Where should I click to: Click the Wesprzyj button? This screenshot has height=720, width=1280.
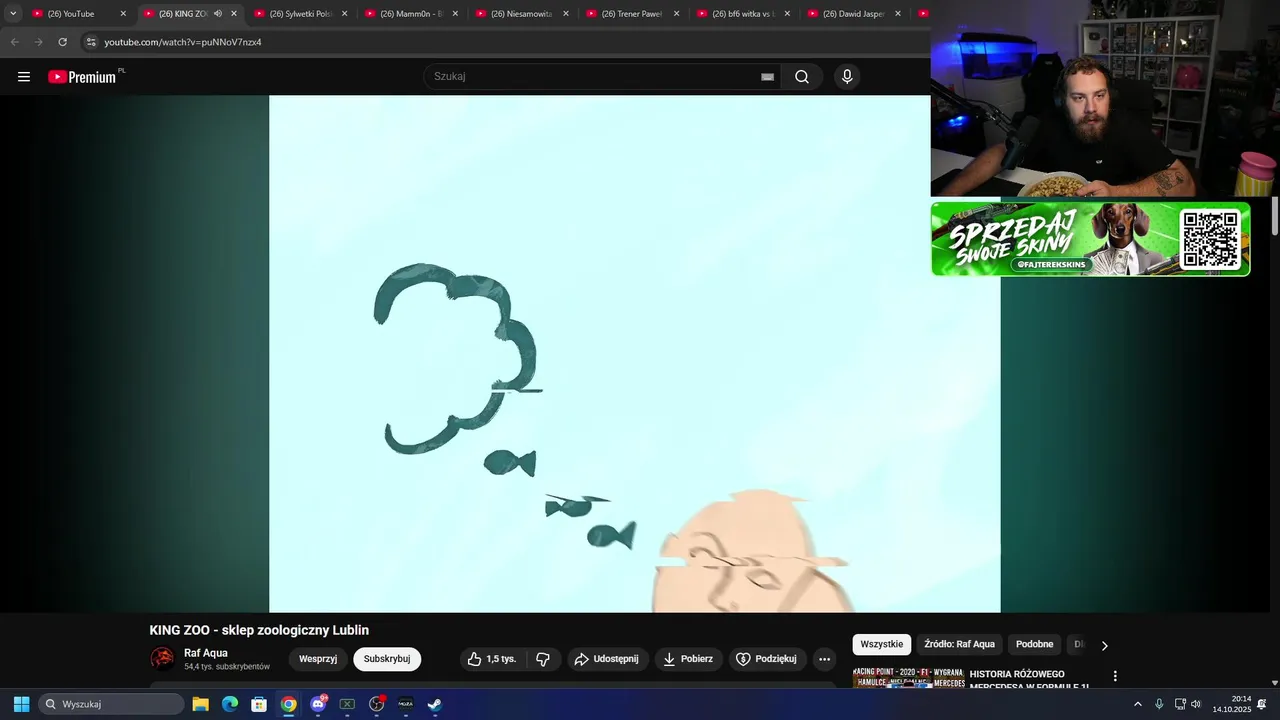pos(318,659)
